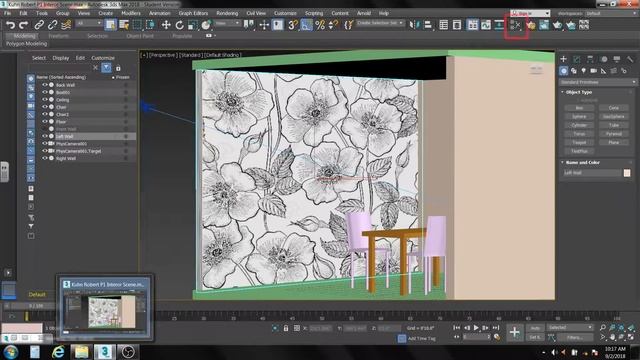Viewport: 640px width, 360px height.
Task: Open the Workspaces Default dropdown
Action: pos(611,13)
